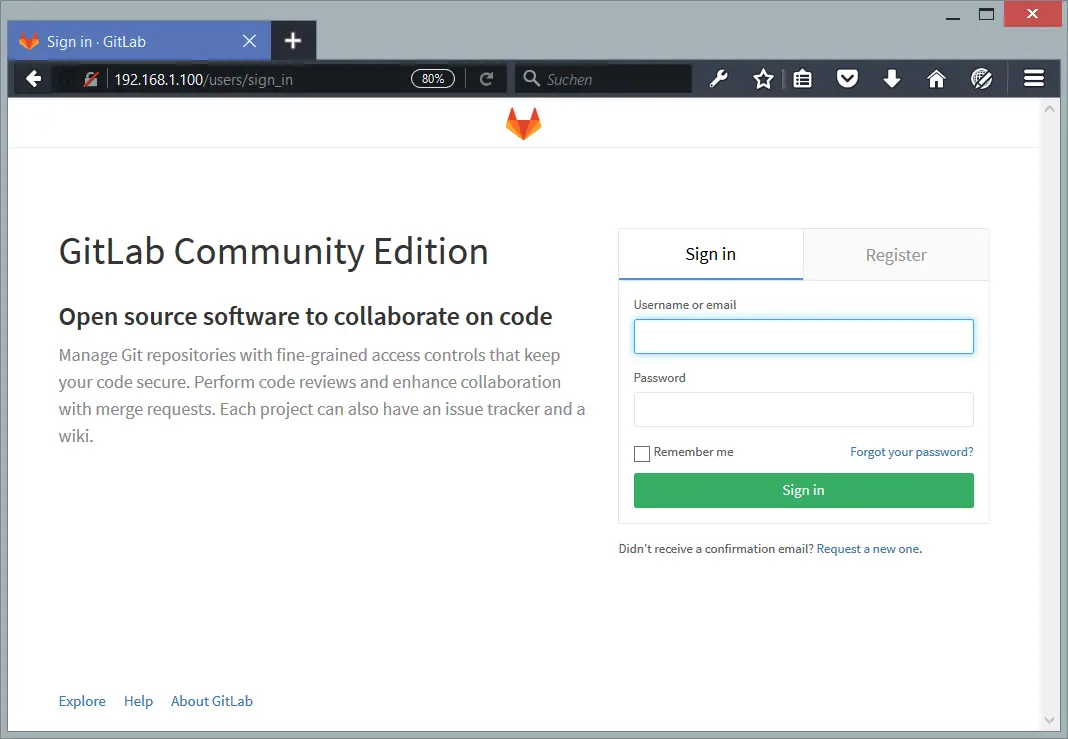Click the GitLab Community Edition heading
Screen dimensions: 1068x739
coord(273,251)
